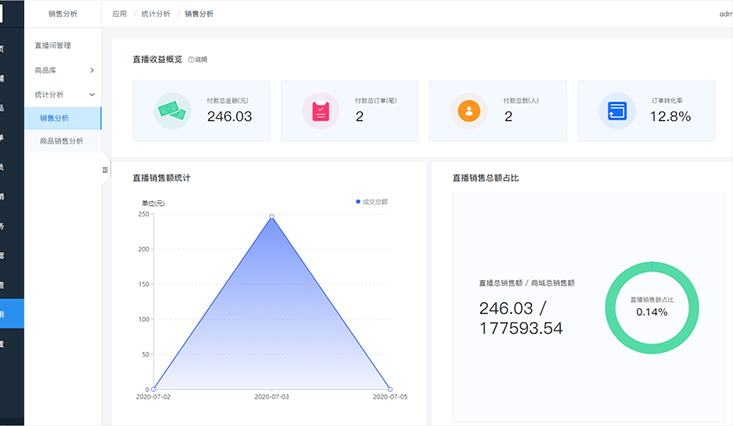Image resolution: width=733 pixels, height=426 pixels.
Task: Click the green money icon for total payment
Action: pos(172,111)
